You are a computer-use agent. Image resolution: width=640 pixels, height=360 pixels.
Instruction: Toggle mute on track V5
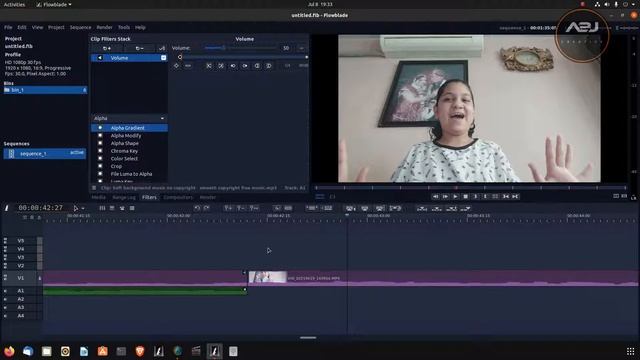pos(5,241)
